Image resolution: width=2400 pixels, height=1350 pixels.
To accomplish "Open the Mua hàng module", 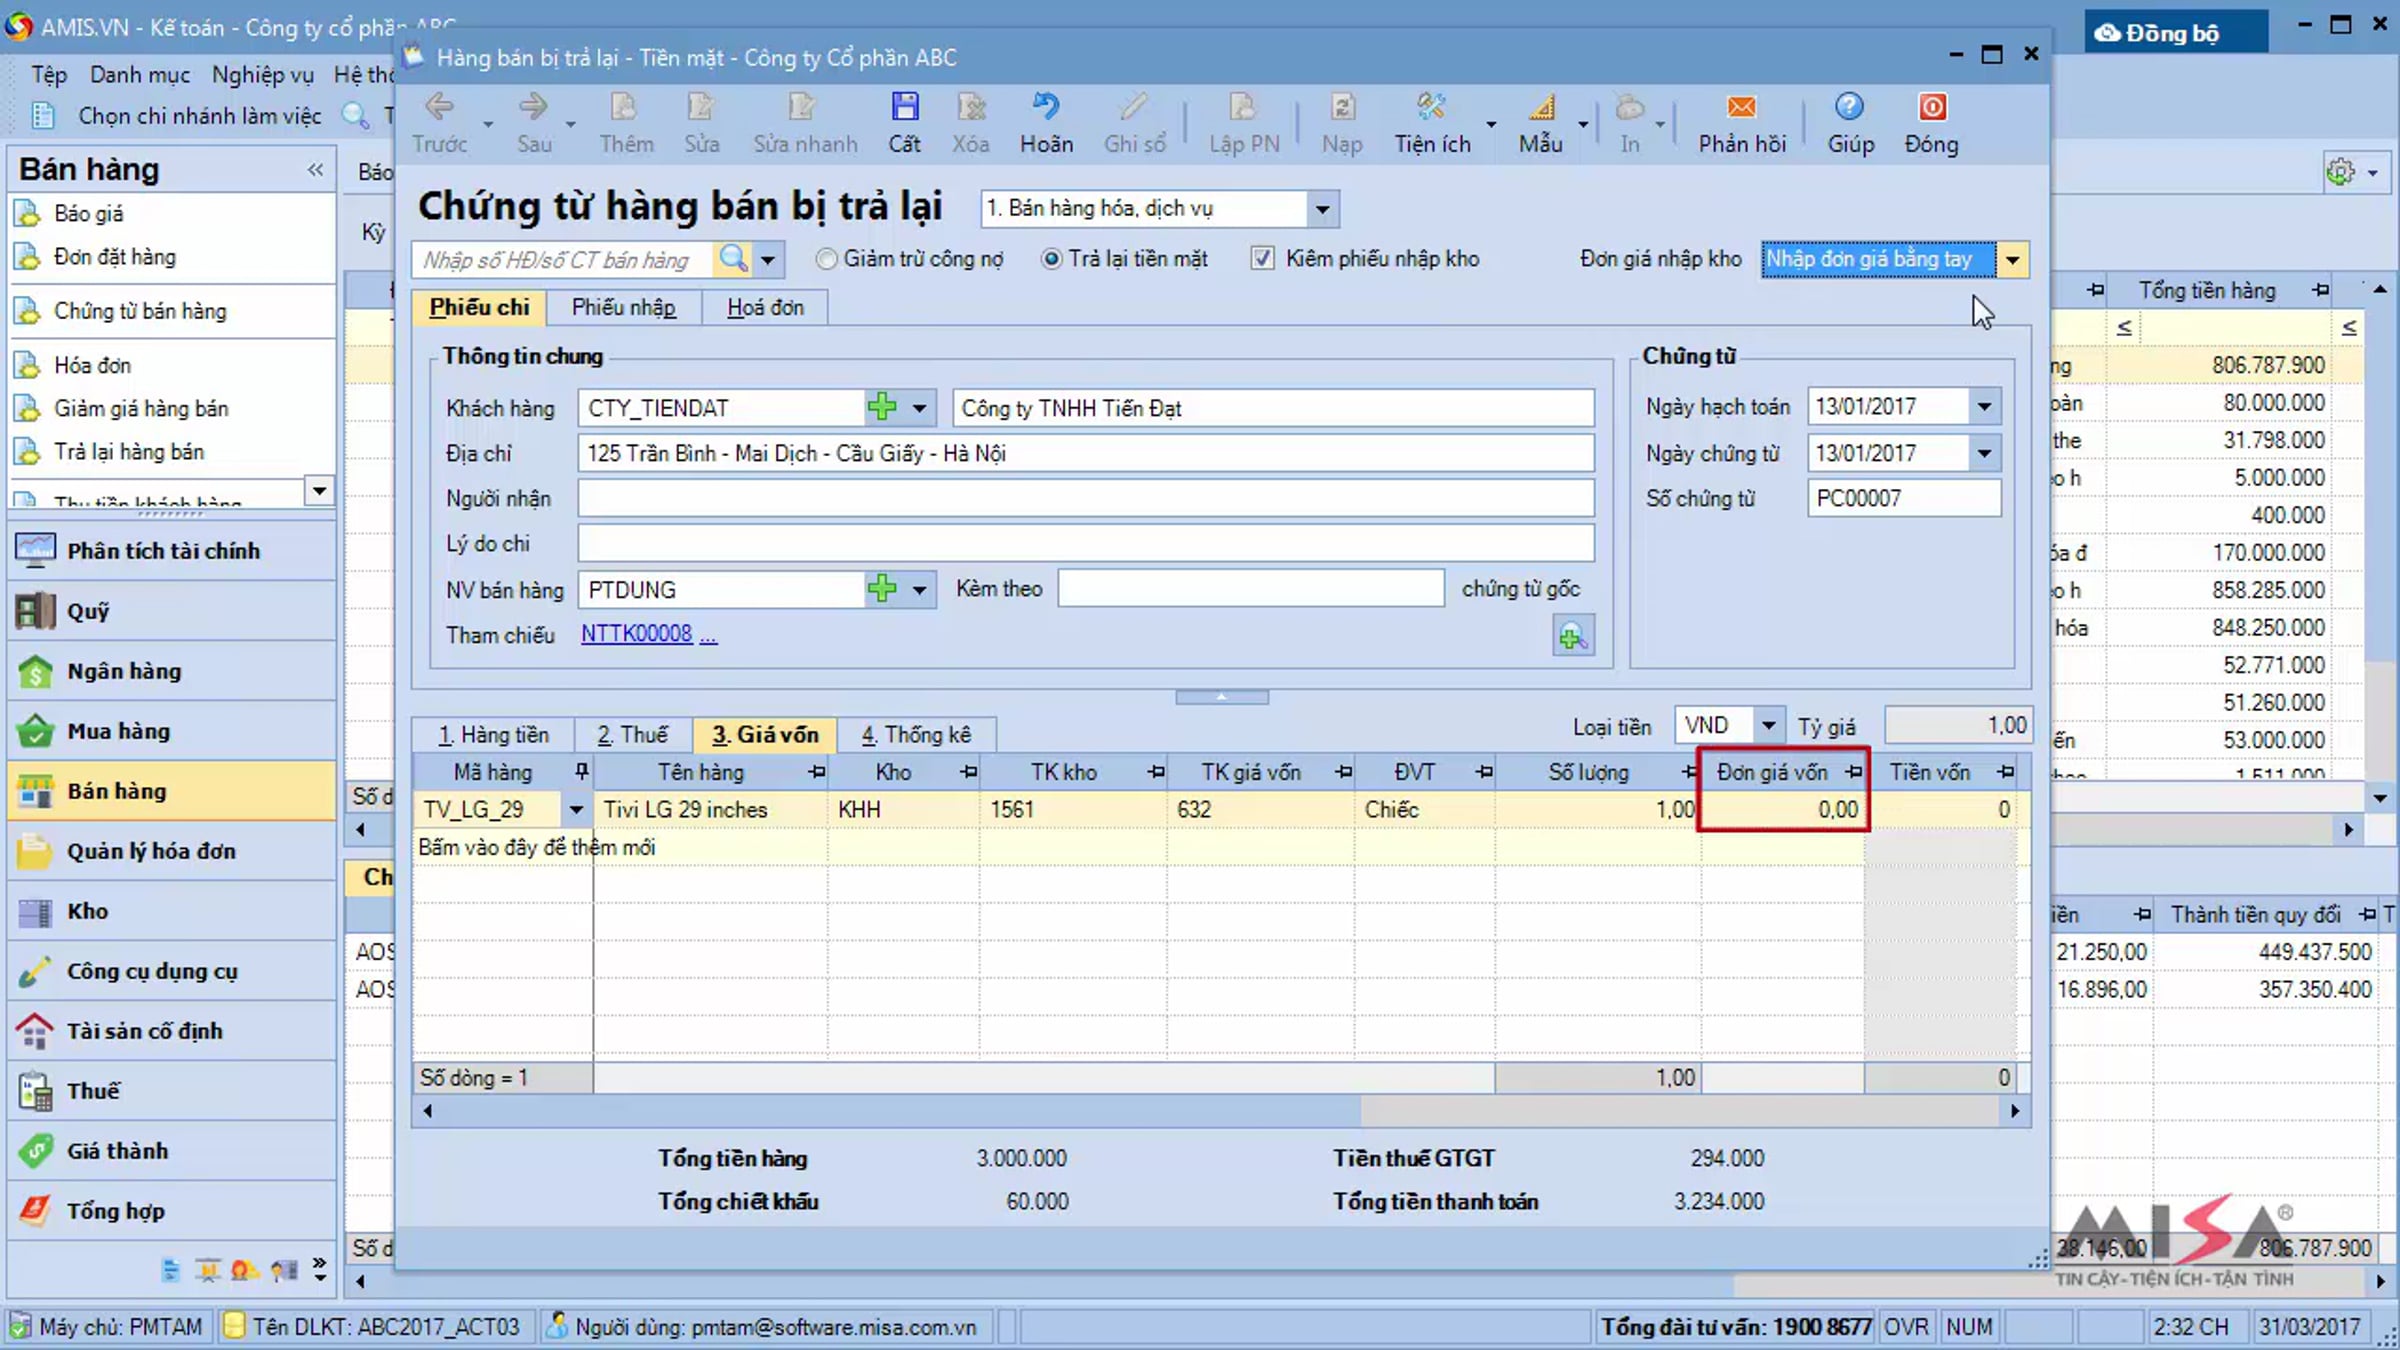I will coord(172,731).
